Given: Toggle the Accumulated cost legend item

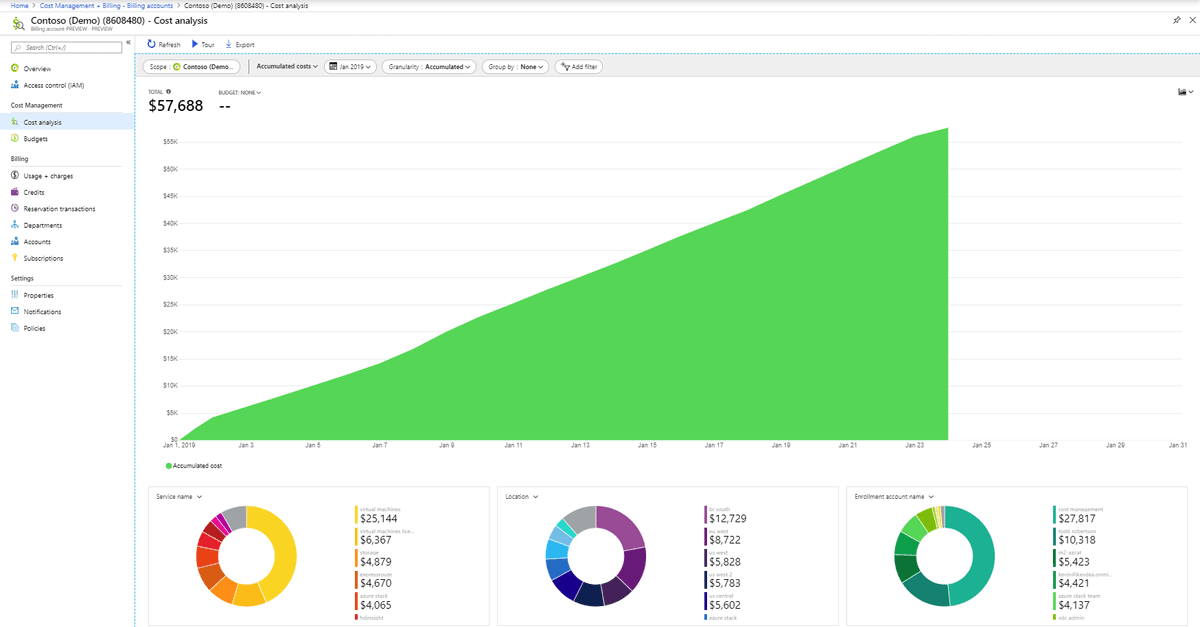Looking at the screenshot, I should pyautogui.click(x=195, y=465).
